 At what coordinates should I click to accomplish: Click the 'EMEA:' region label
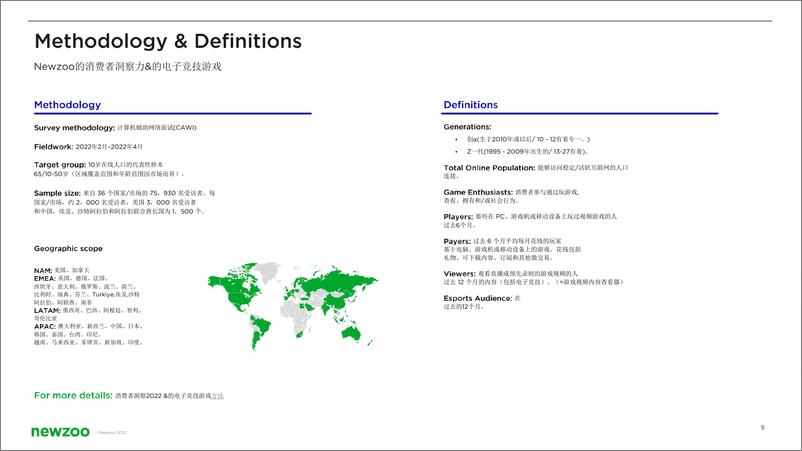[44, 279]
